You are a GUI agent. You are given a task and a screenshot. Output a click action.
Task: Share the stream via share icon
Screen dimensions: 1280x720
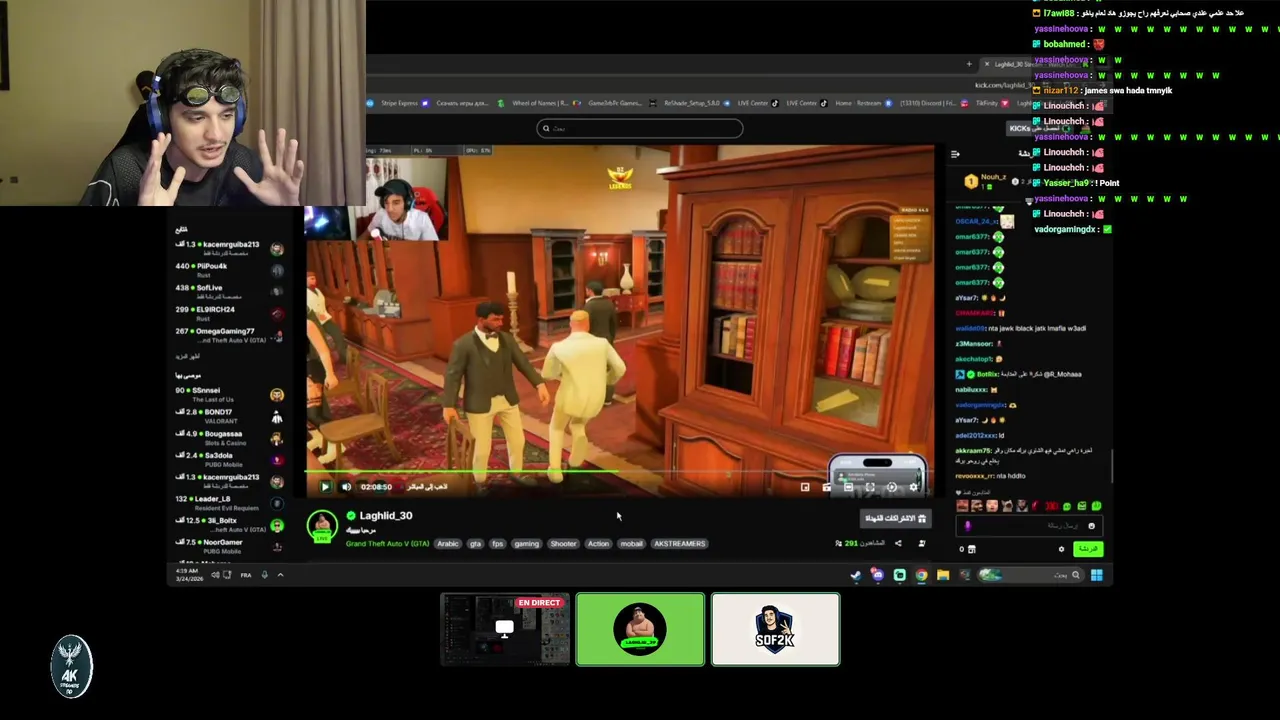click(x=898, y=543)
